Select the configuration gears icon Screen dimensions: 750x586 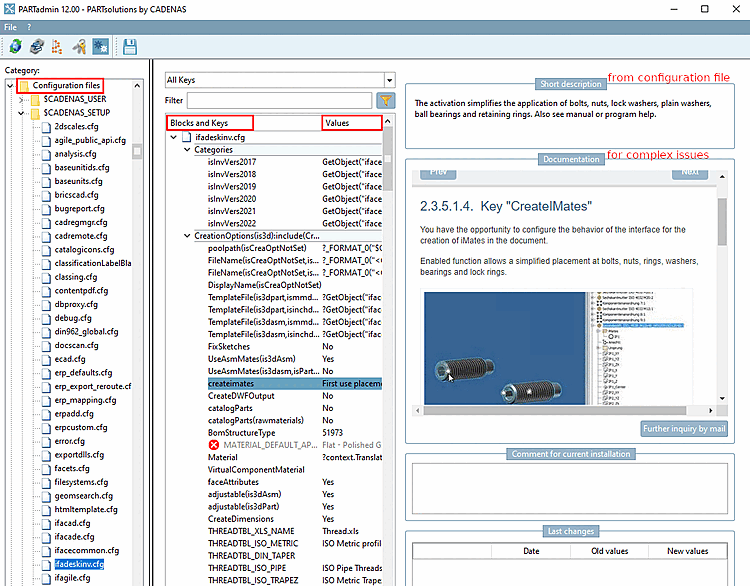click(100, 46)
